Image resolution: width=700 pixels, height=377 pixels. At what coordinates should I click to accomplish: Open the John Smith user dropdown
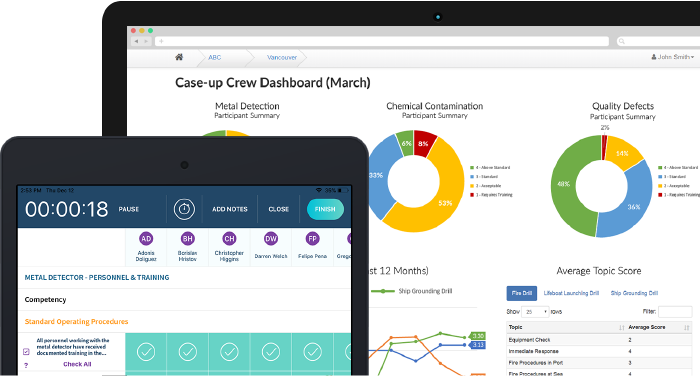point(672,57)
